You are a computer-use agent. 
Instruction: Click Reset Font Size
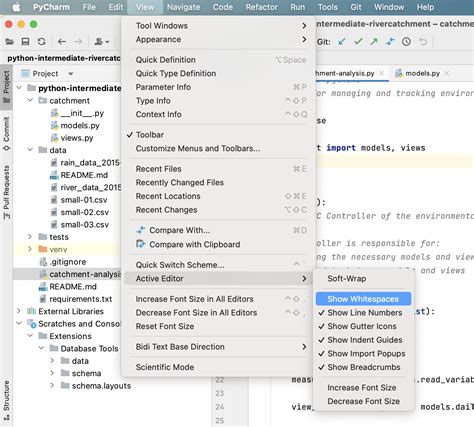(217, 326)
